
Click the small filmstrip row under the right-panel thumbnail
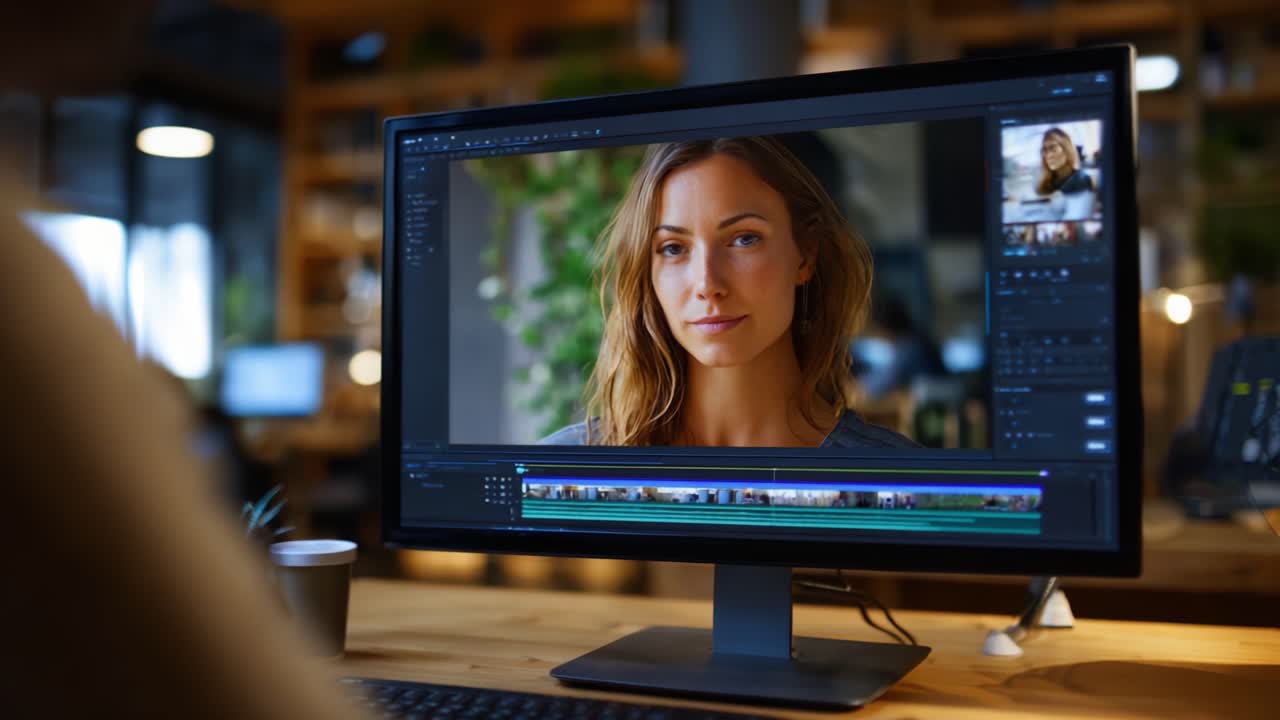[1052, 233]
